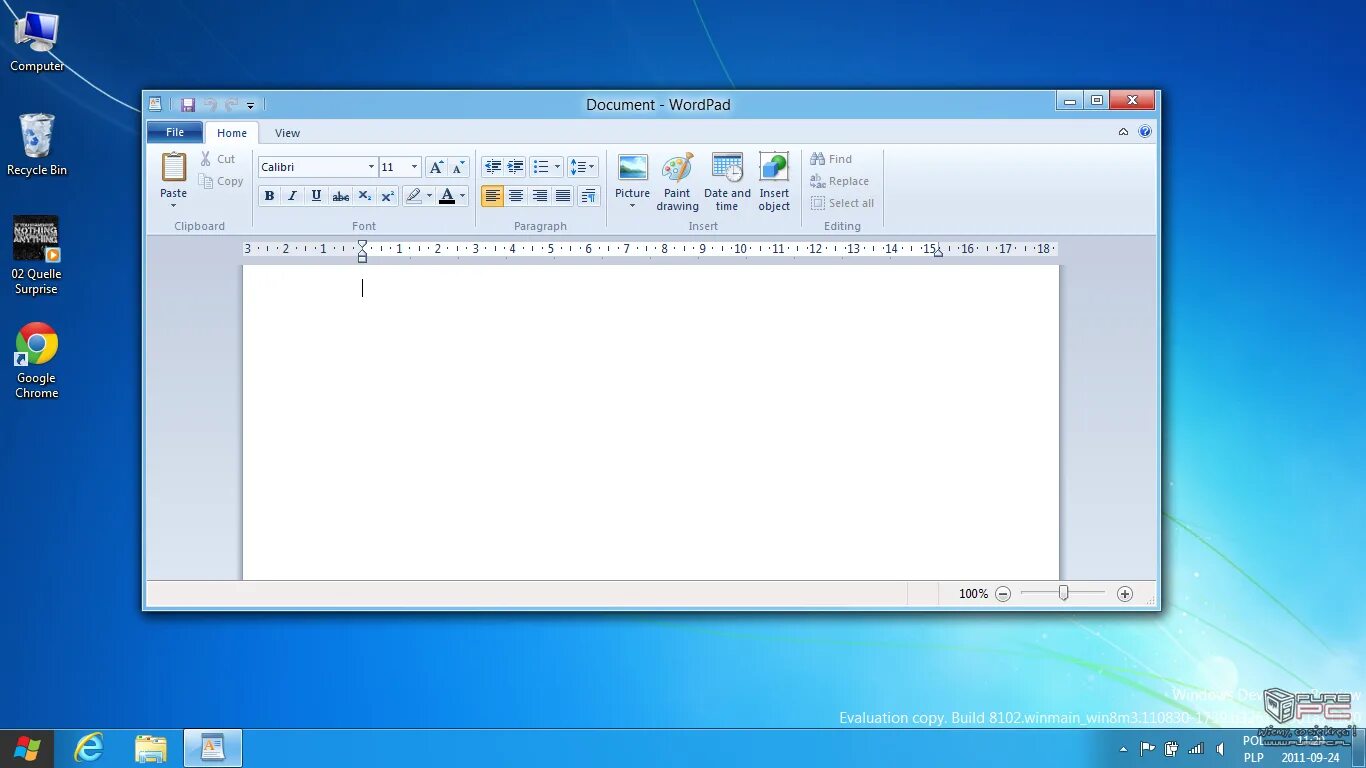The height and width of the screenshot is (768, 1366).
Task: Insert a Paint drawing
Action: (x=677, y=181)
